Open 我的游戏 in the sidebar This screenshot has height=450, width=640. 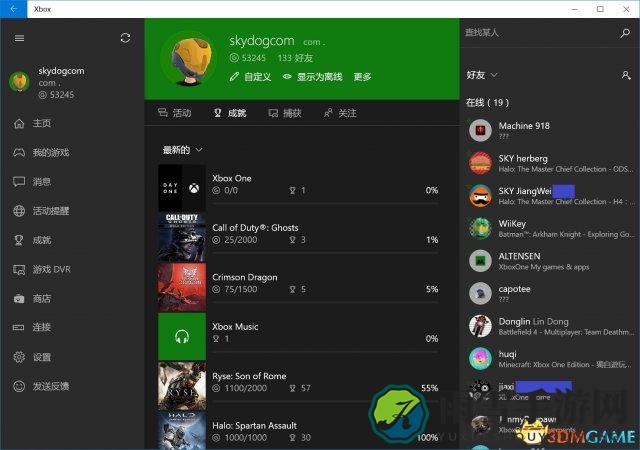tap(51, 153)
